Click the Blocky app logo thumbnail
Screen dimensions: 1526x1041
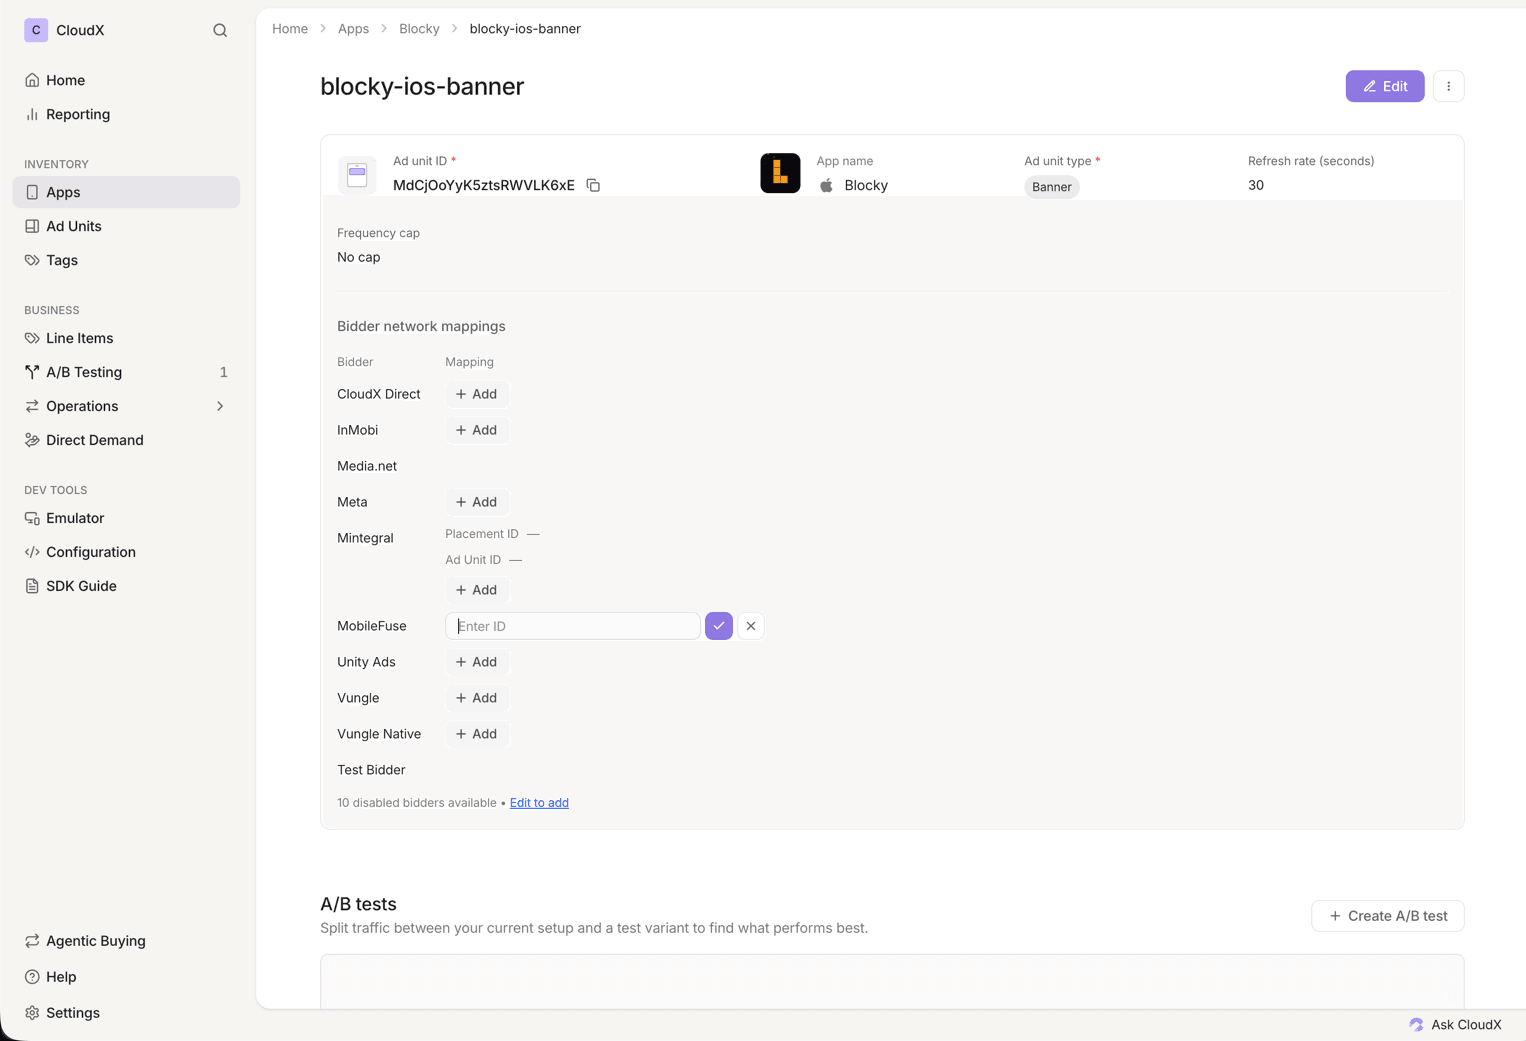(x=780, y=173)
